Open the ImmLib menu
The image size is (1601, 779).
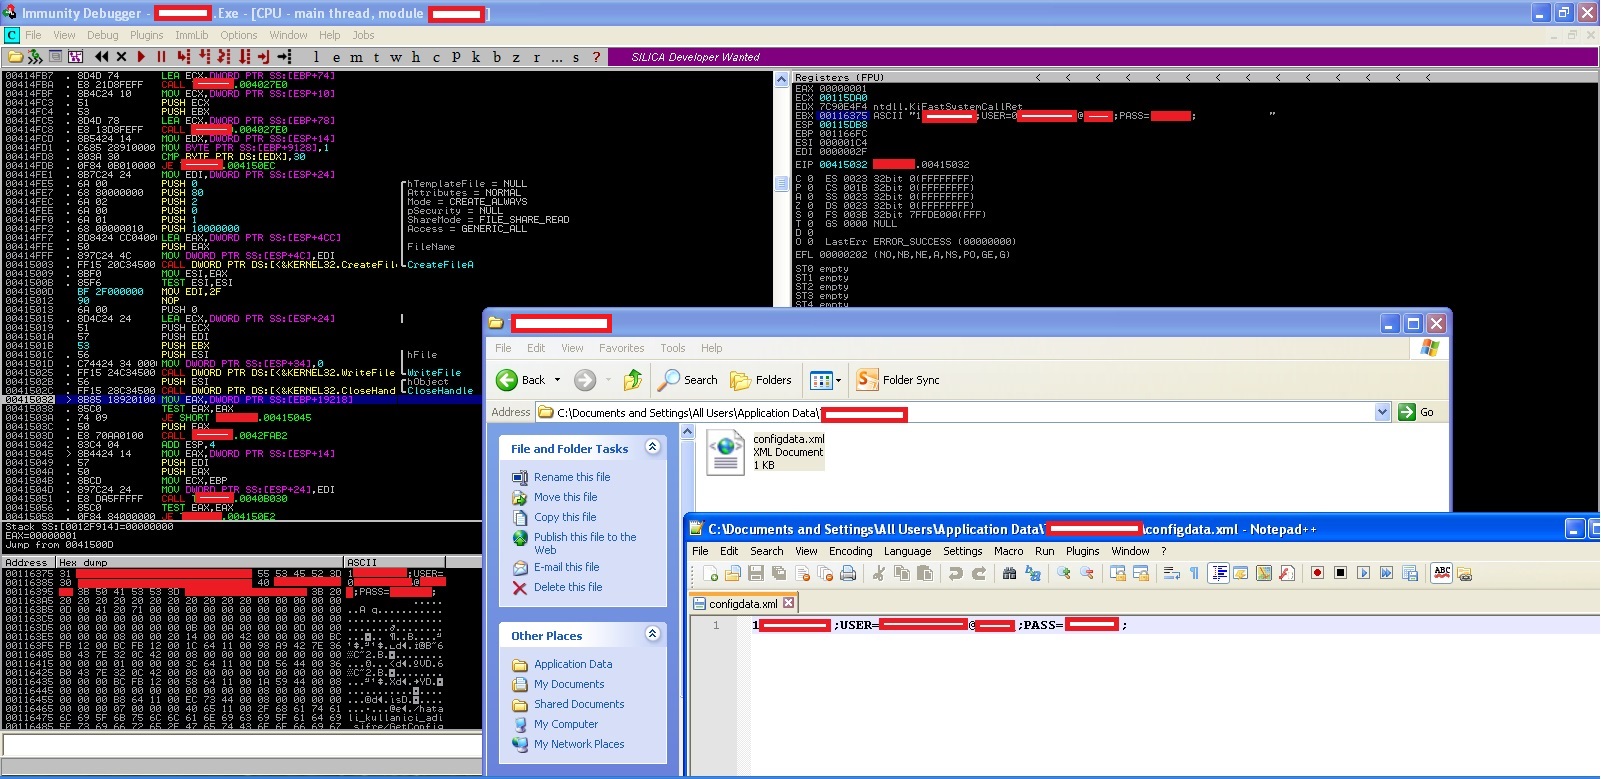click(x=192, y=35)
